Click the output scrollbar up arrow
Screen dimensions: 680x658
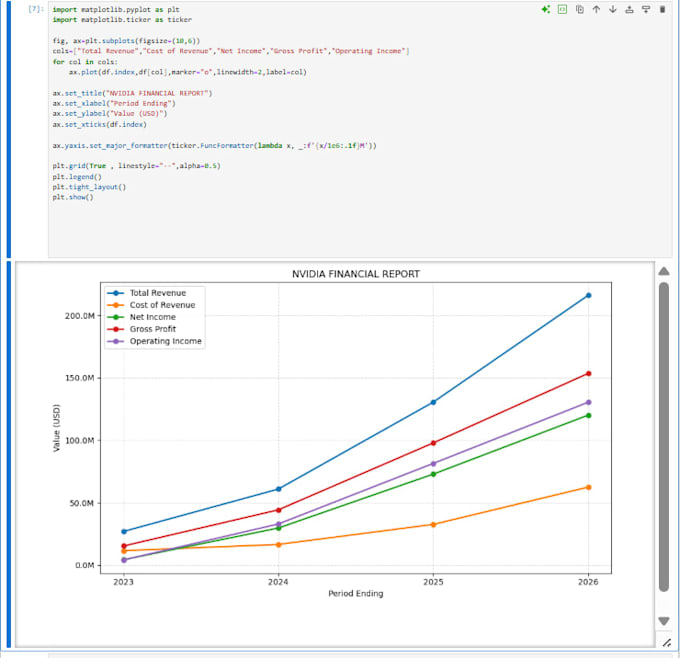664,272
